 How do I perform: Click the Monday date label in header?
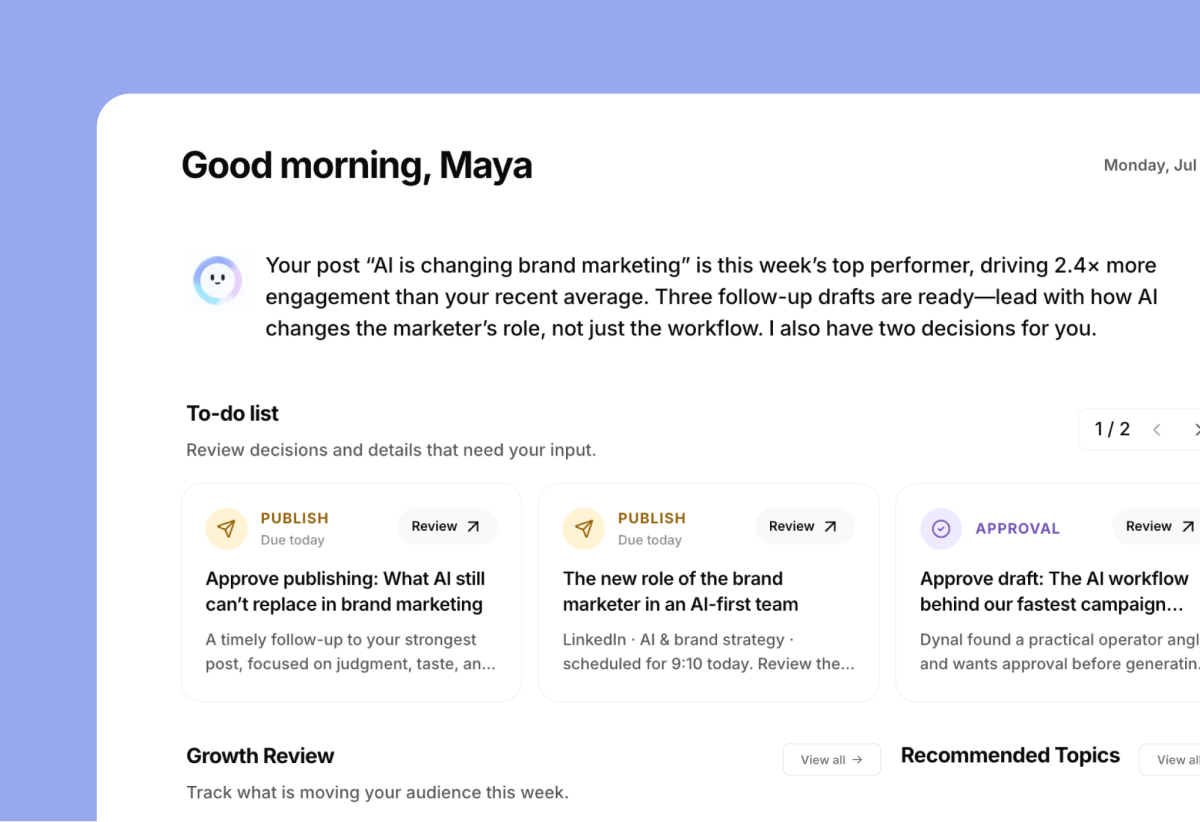point(1151,165)
